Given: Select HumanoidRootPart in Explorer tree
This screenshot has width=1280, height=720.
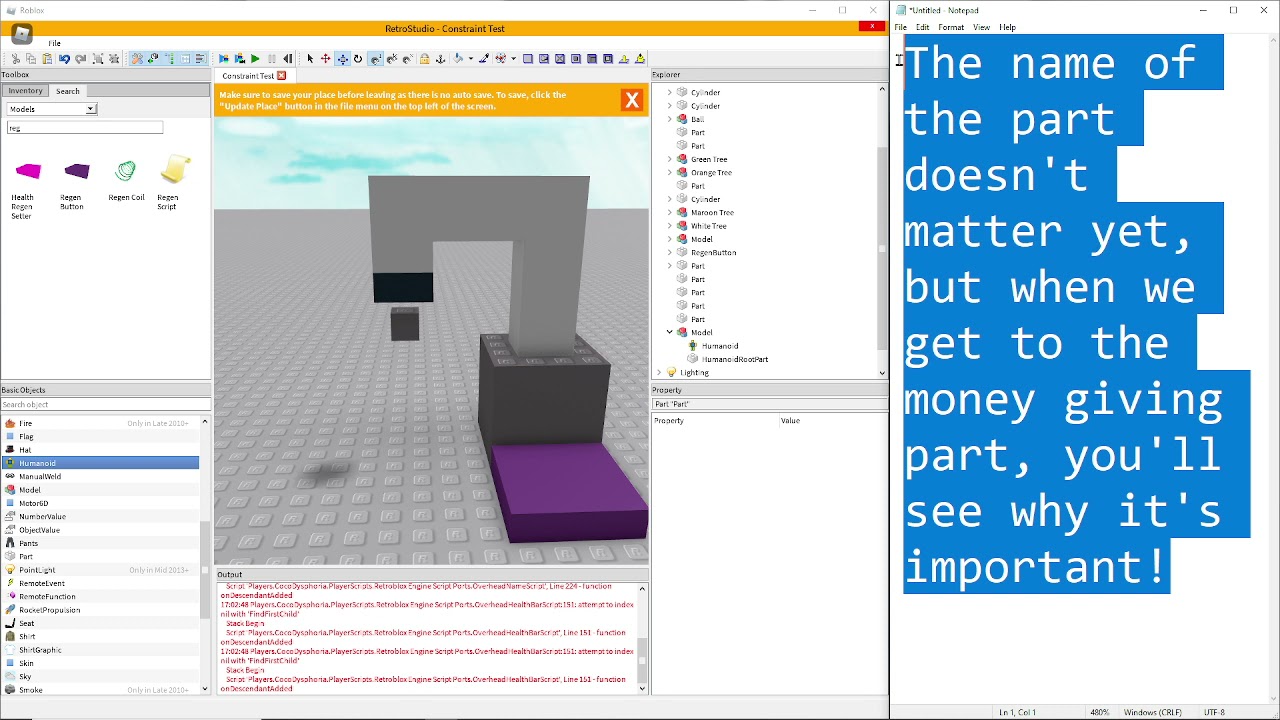Looking at the screenshot, I should coord(735,359).
